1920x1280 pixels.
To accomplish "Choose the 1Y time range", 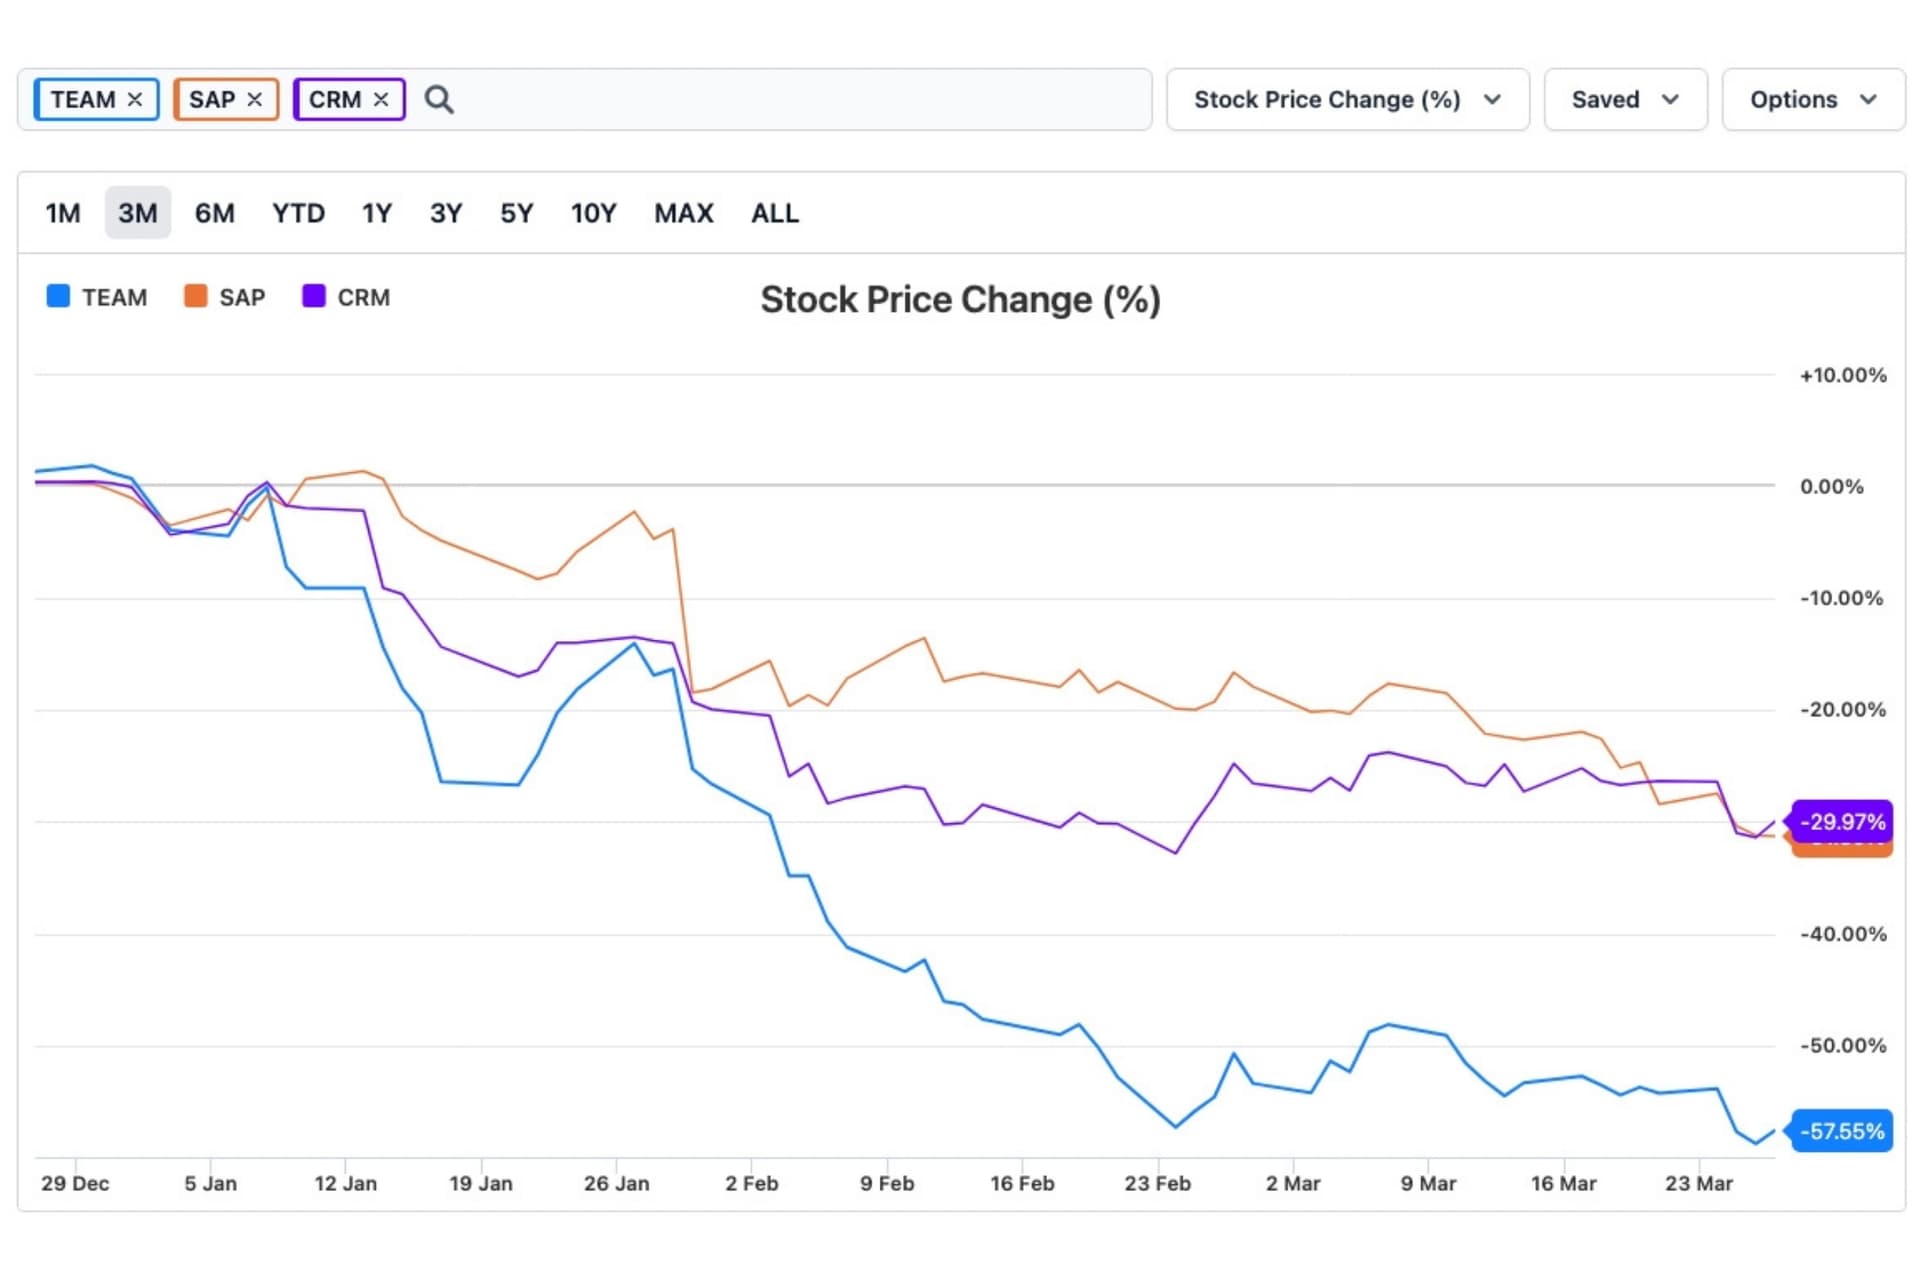I will (377, 213).
